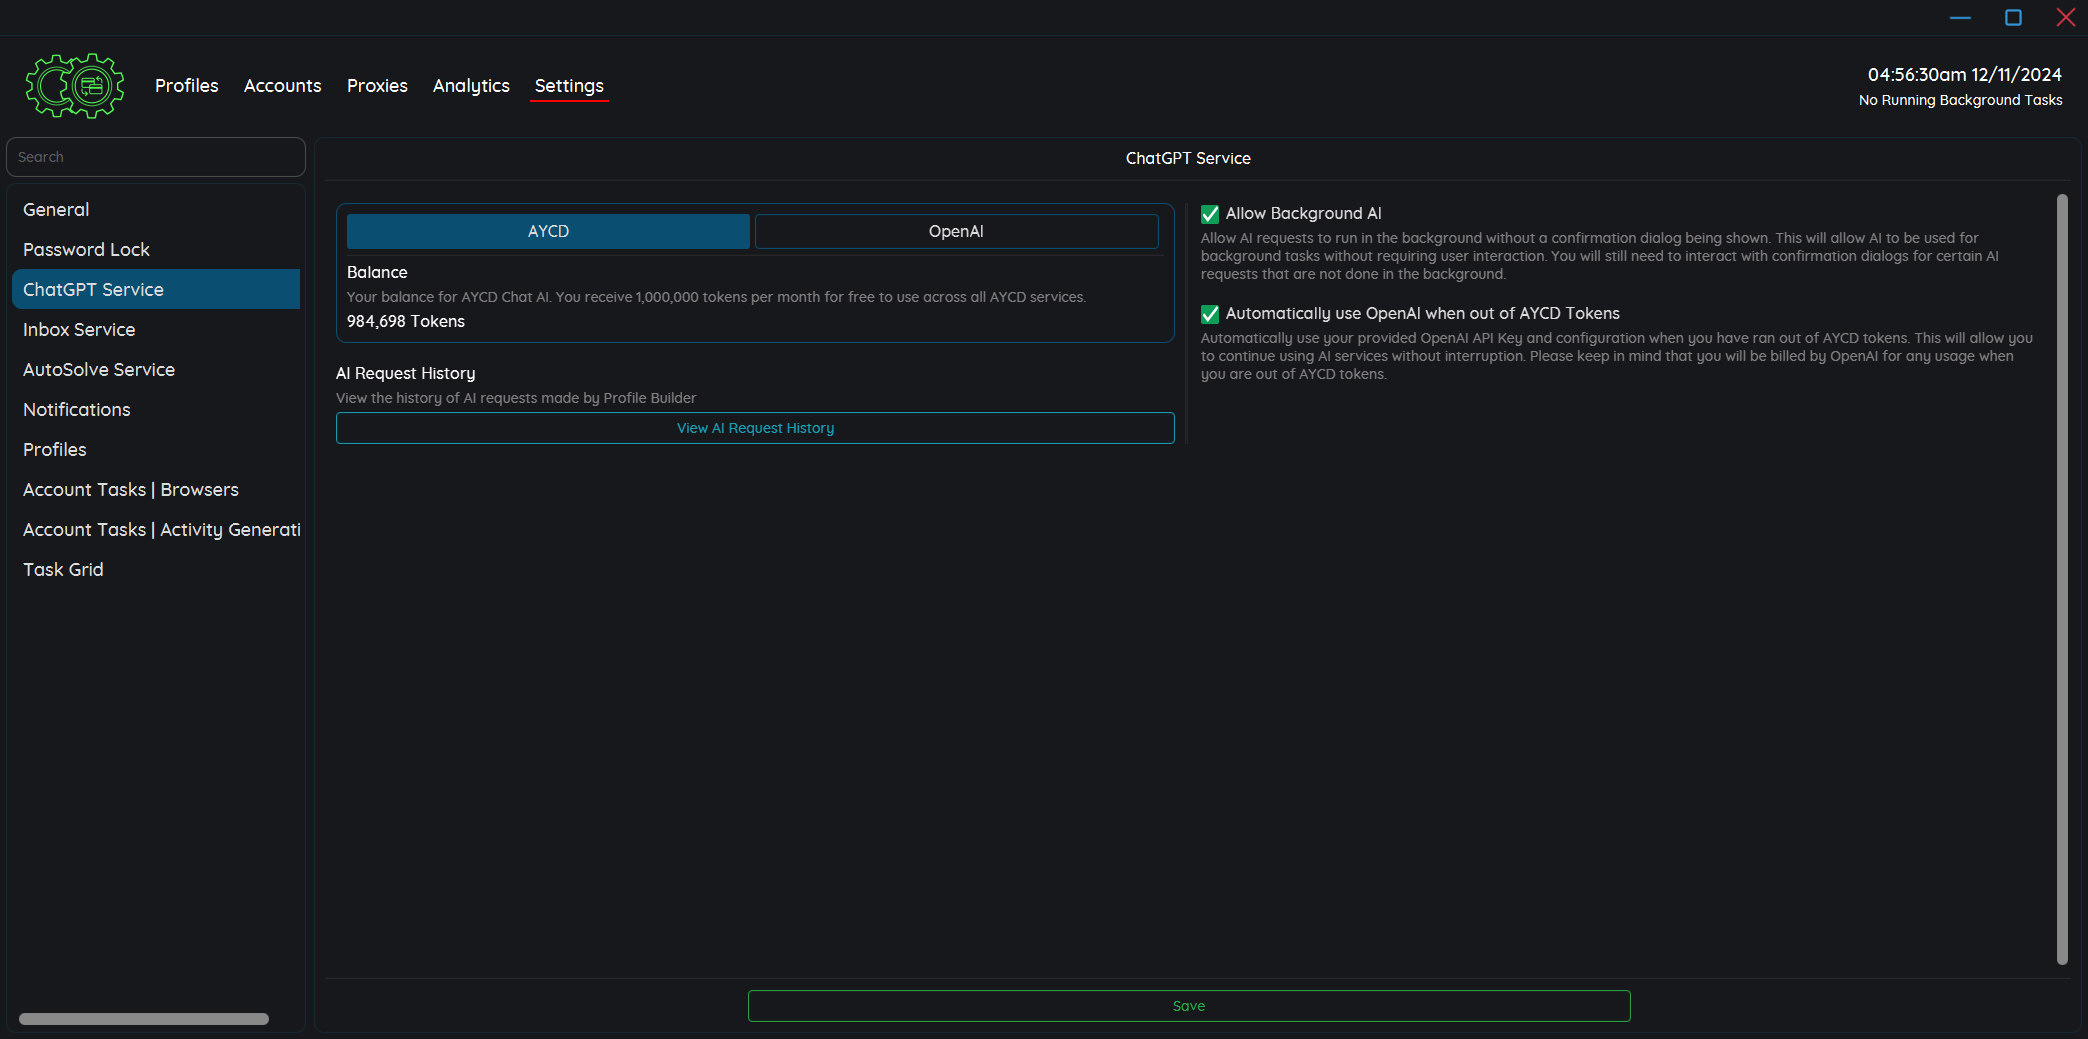Select Password Lock settings
Viewport: 2088px width, 1039px height.
coord(86,250)
